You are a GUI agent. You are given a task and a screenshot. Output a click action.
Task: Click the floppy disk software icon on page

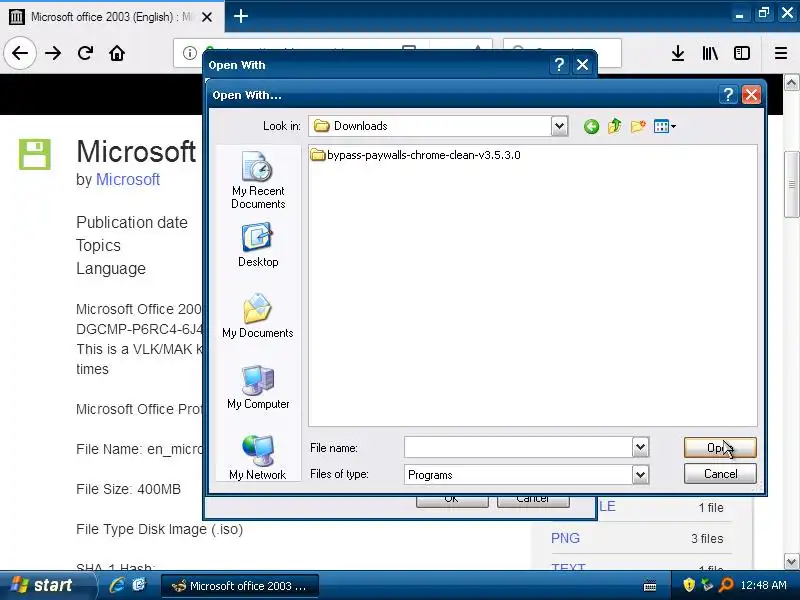click(x=35, y=154)
